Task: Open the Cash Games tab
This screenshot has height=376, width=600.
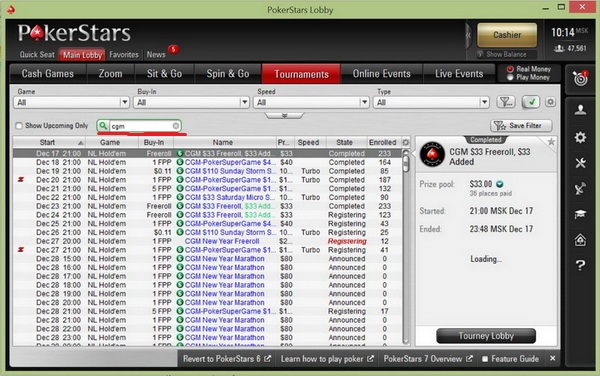Action: 48,73
